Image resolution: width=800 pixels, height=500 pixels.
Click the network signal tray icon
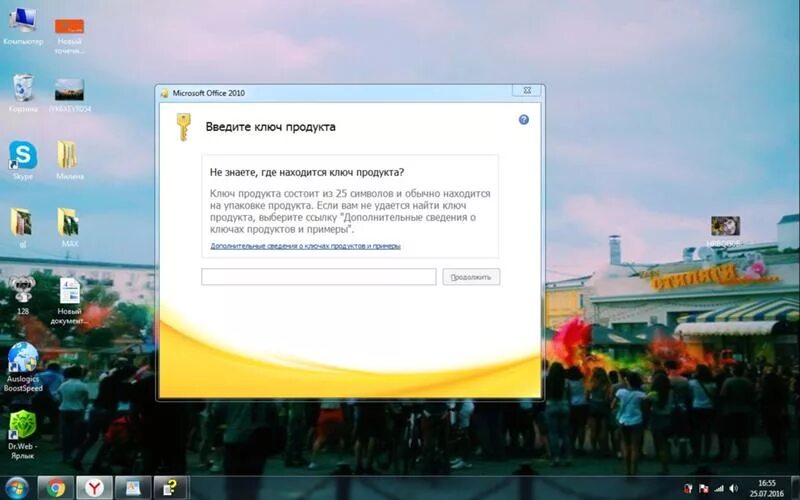(x=719, y=488)
